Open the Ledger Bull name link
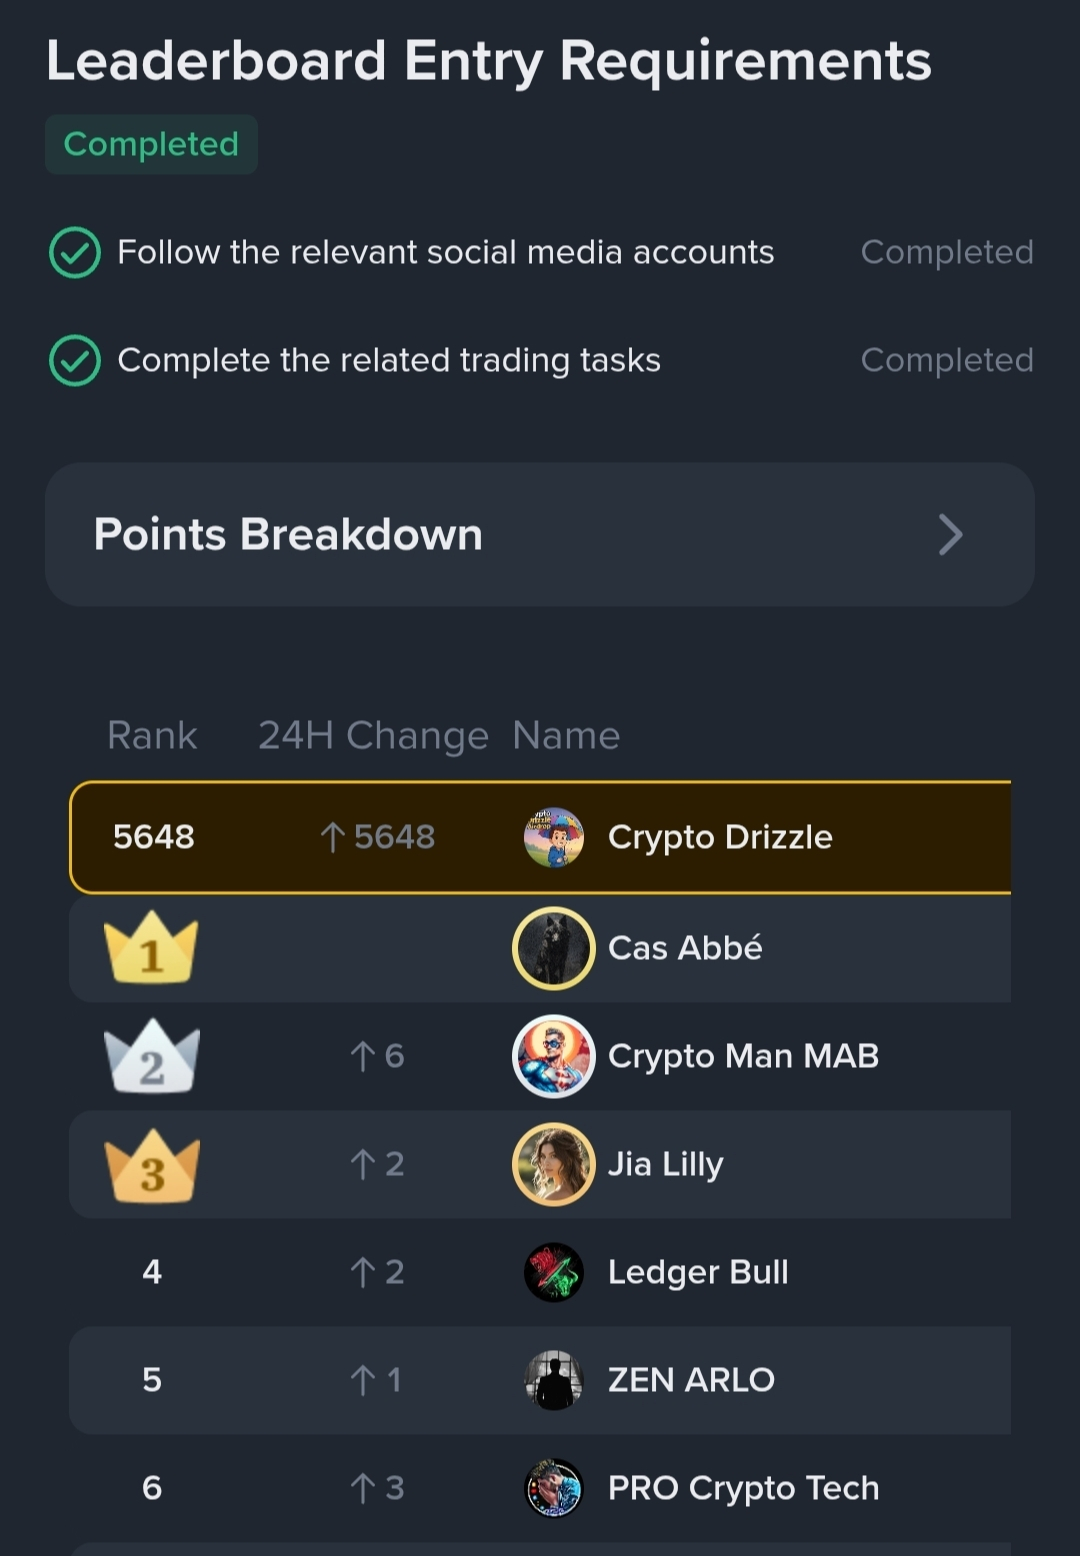The width and height of the screenshot is (1080, 1556). [x=698, y=1272]
